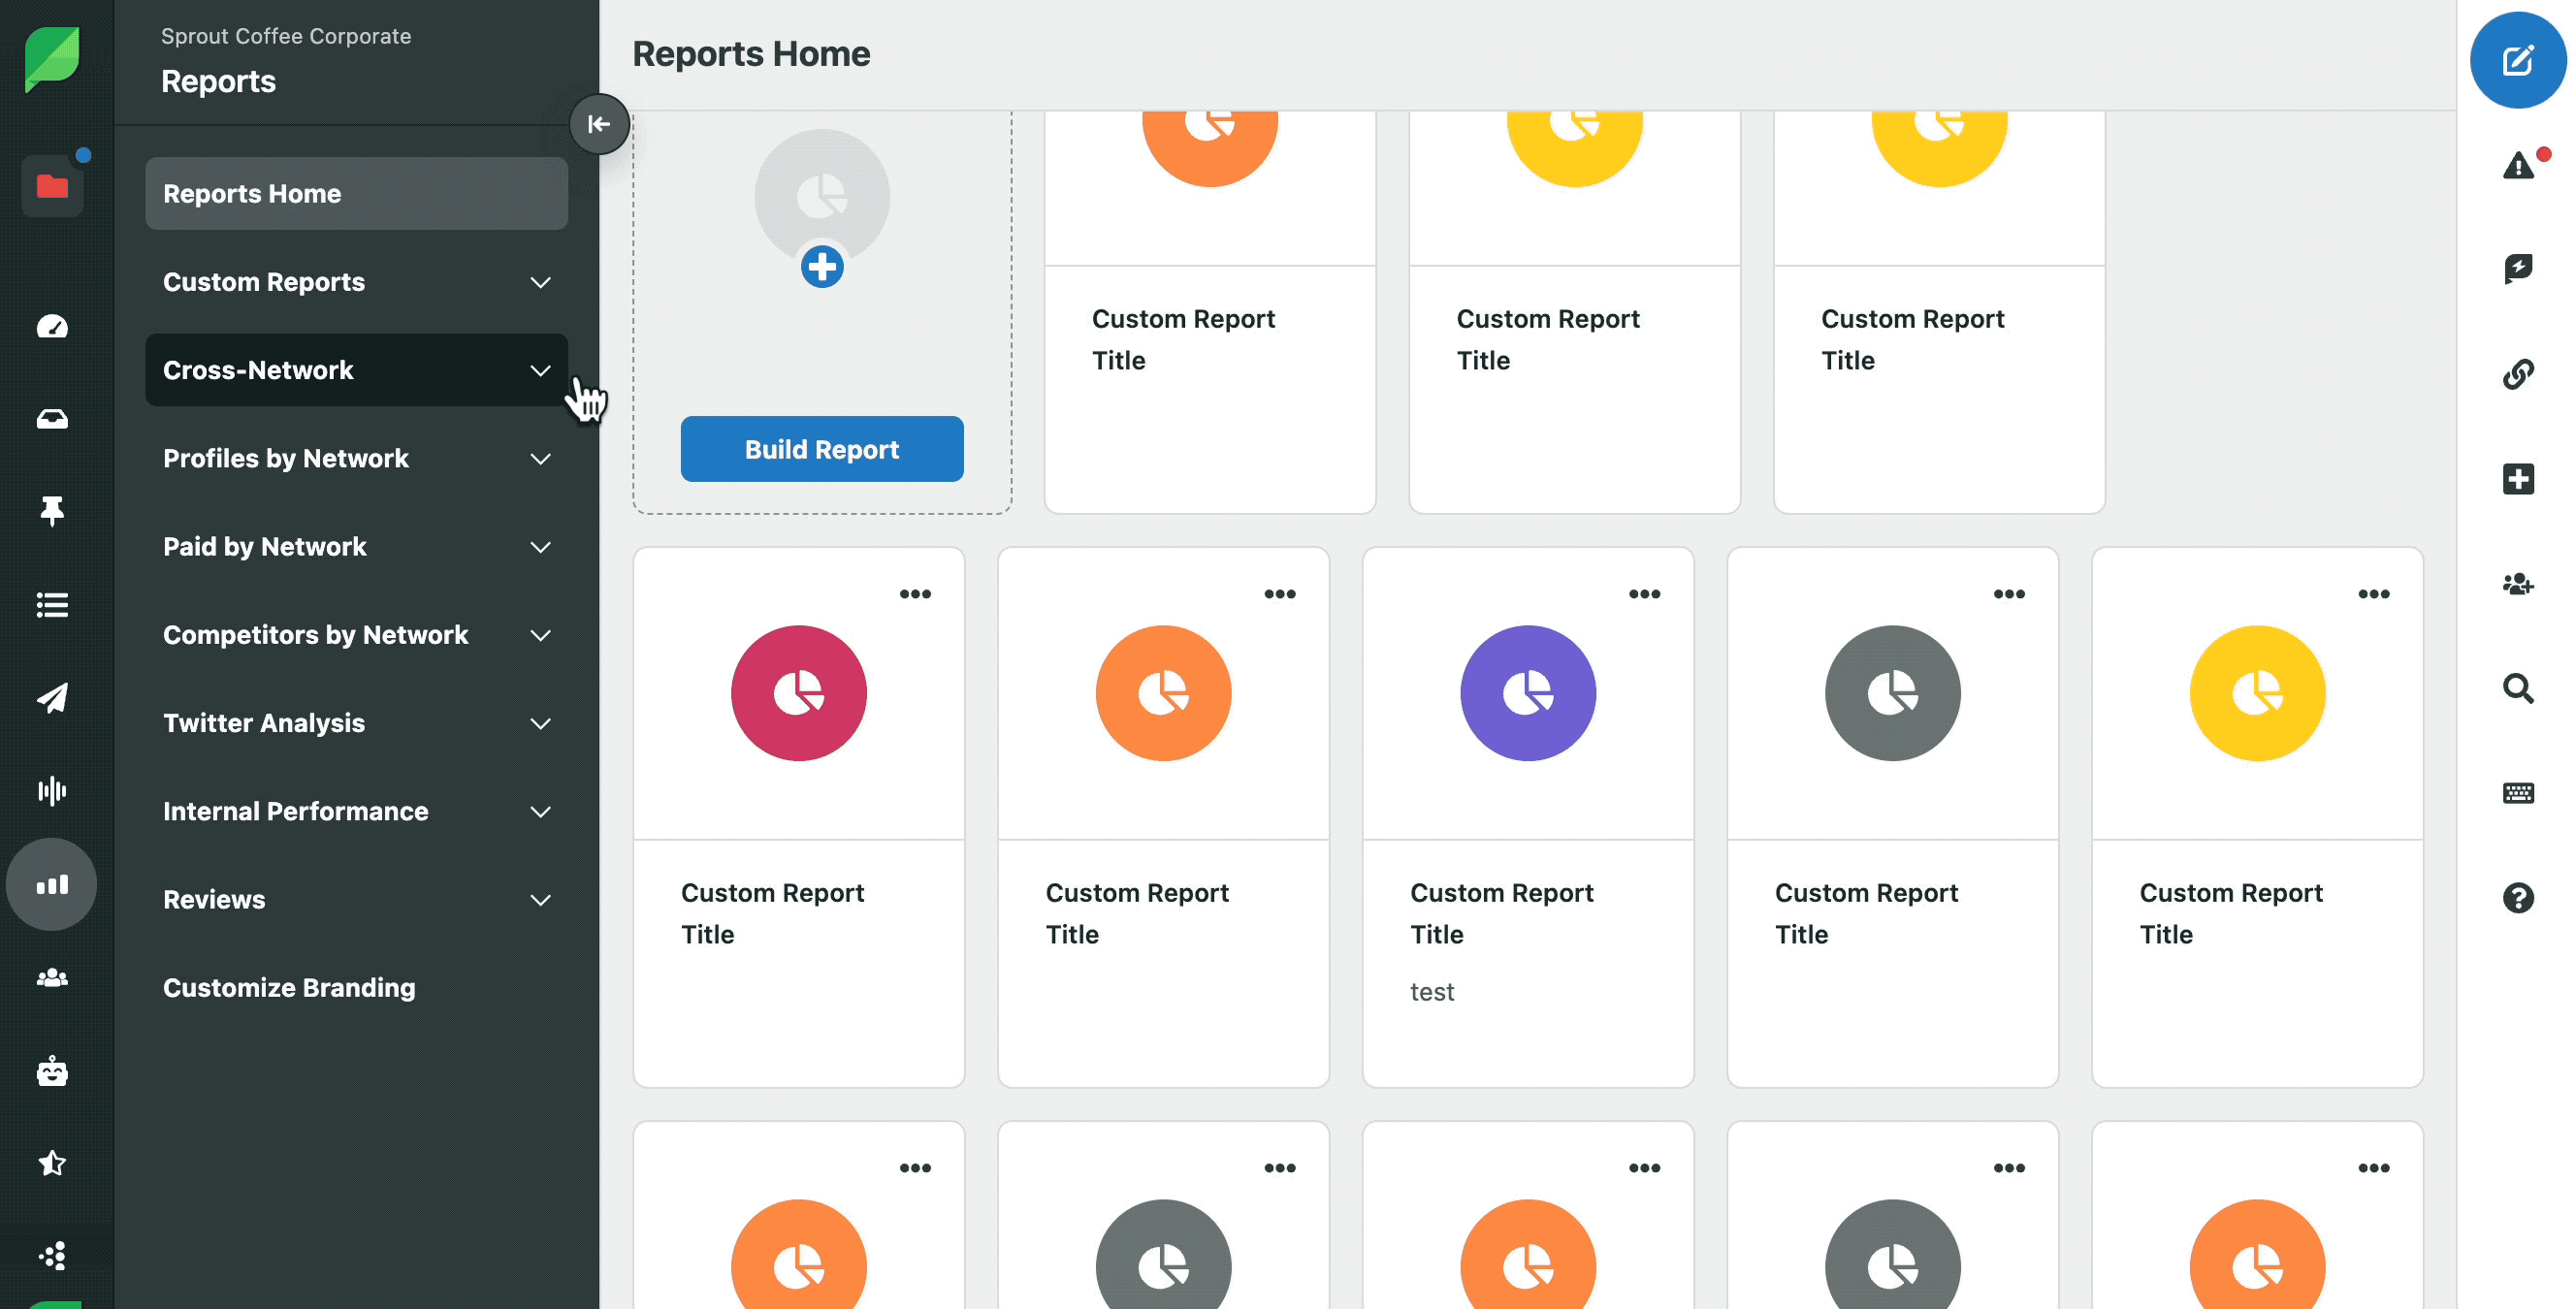The height and width of the screenshot is (1309, 2576).
Task: Open the red folder icon in left rail
Action: (x=52, y=186)
